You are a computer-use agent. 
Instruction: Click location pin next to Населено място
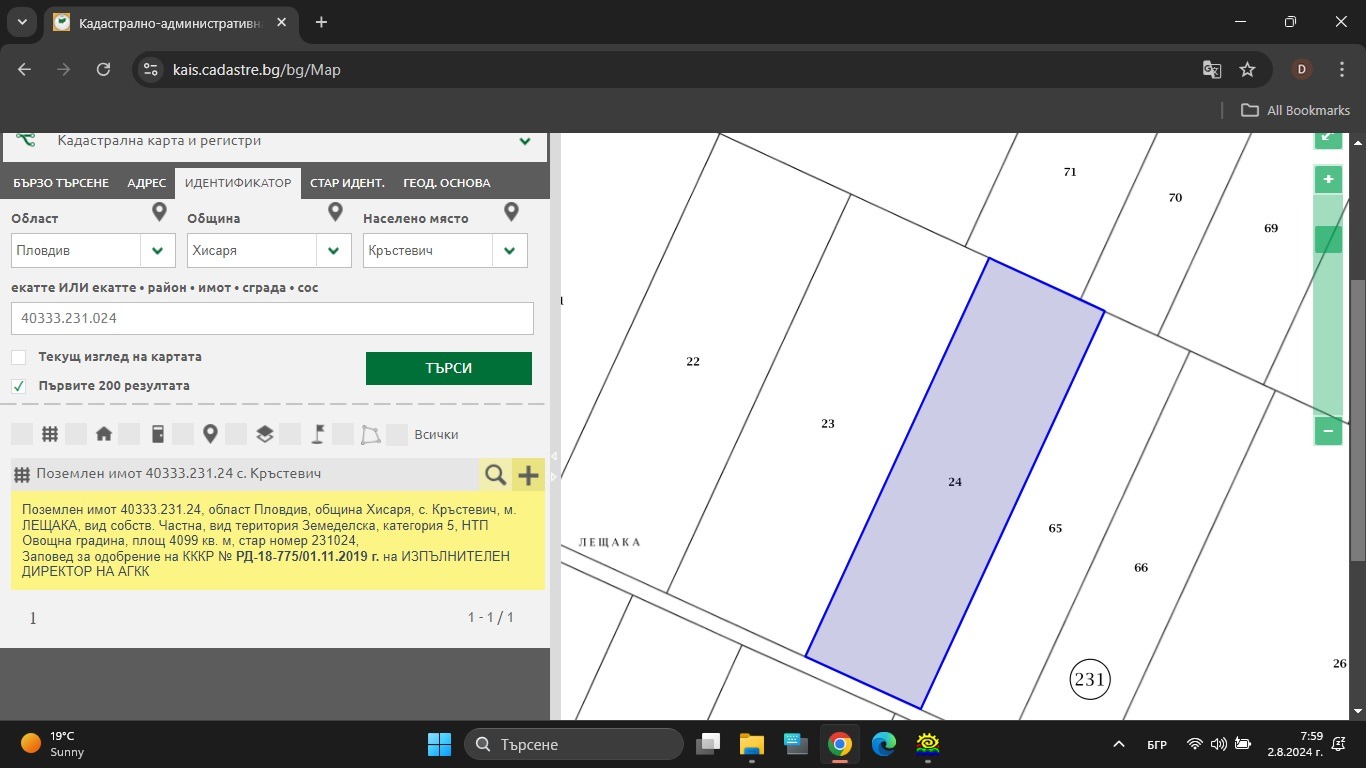[511, 213]
